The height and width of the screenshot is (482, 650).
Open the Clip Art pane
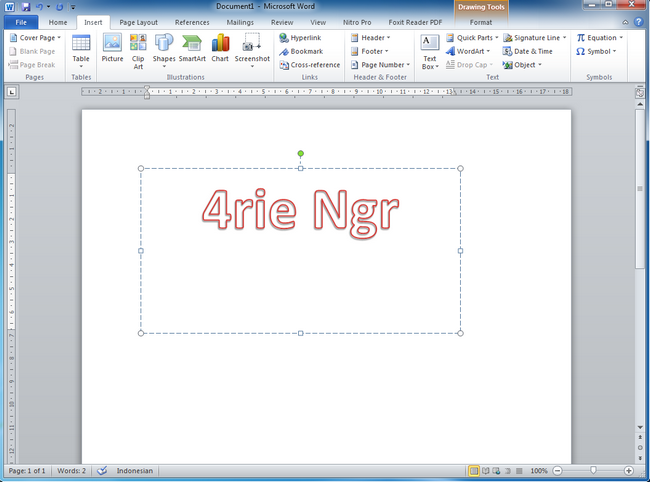tap(138, 51)
